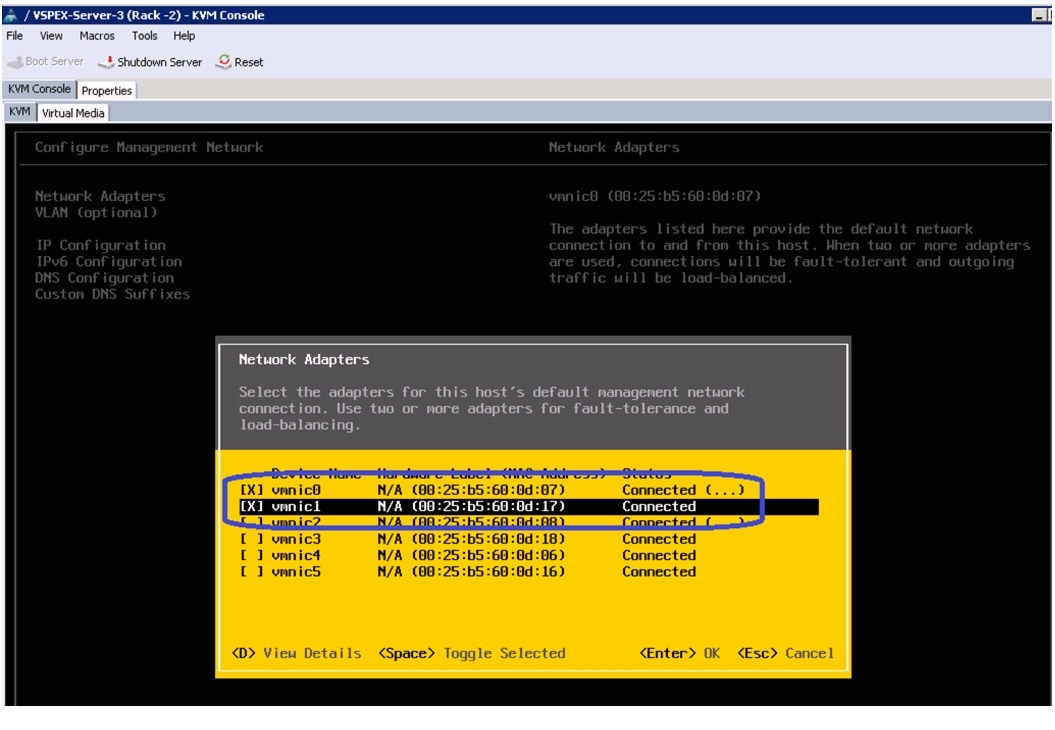Open the View menu

tap(51, 36)
